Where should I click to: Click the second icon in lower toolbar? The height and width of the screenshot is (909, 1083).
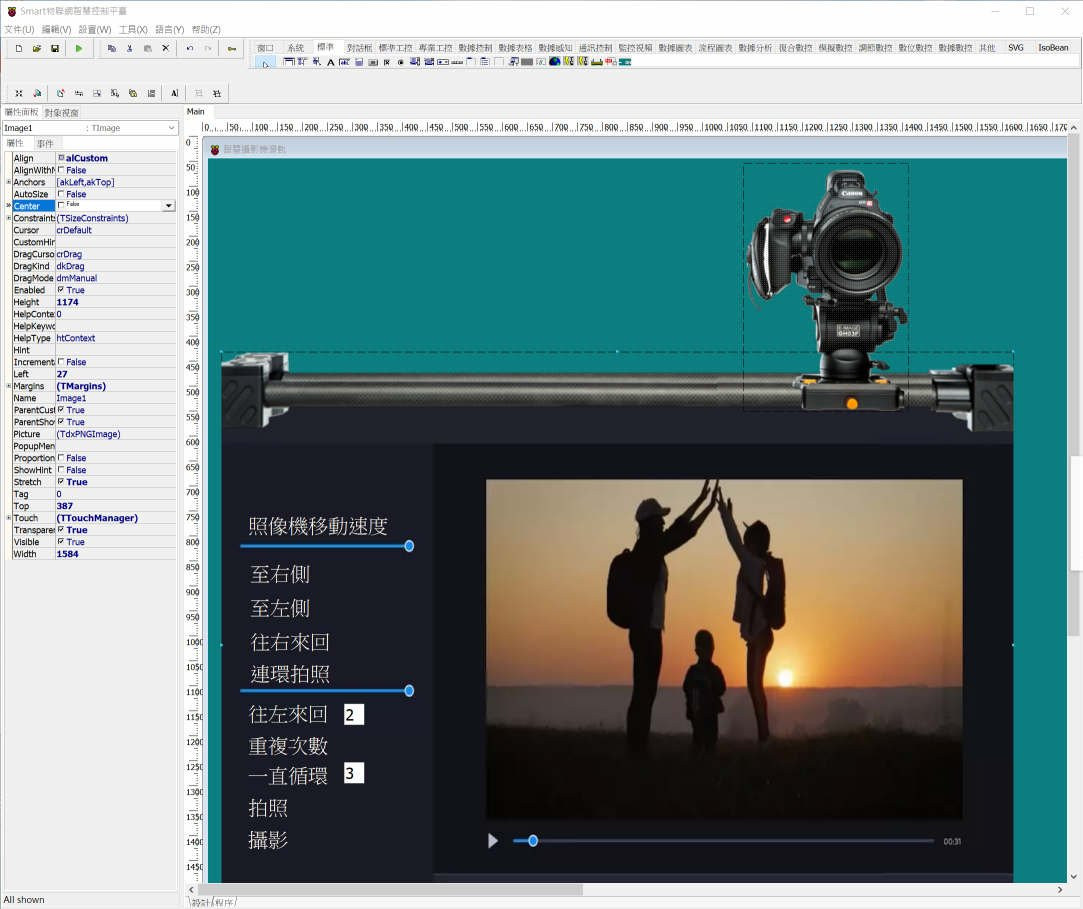[x=37, y=93]
